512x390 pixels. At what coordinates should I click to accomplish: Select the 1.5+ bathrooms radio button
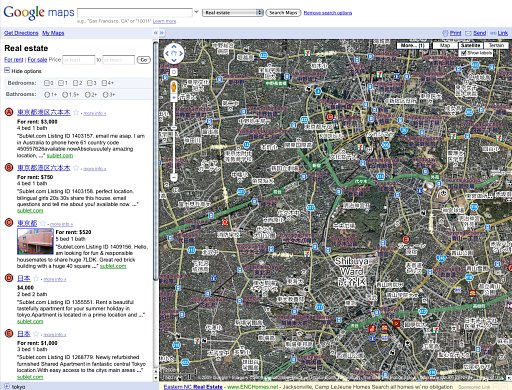point(65,95)
